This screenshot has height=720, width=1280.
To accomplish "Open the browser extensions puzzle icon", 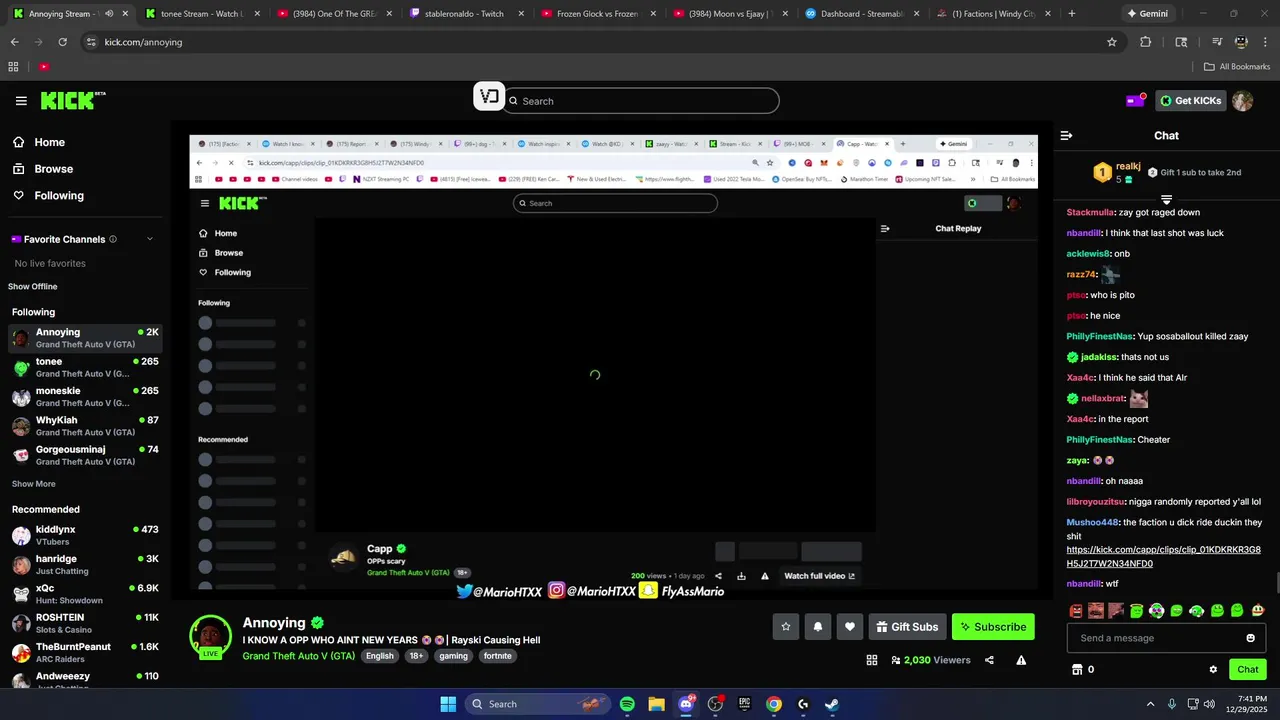I will tap(1146, 42).
